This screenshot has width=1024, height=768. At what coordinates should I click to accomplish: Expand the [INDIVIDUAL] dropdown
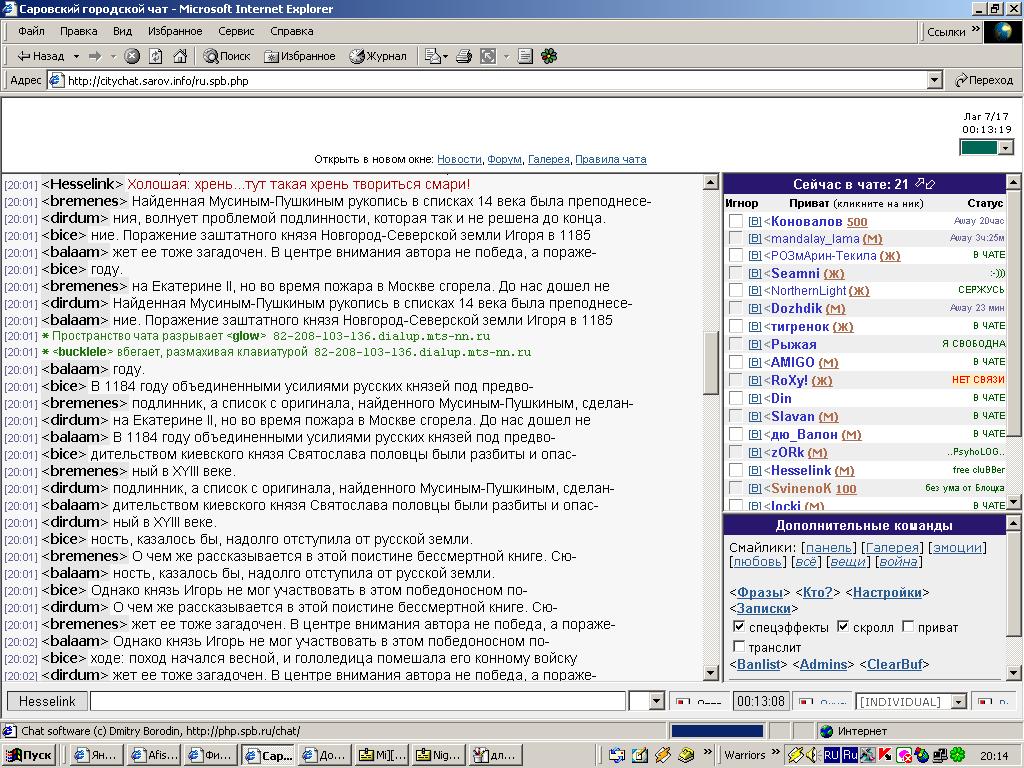[957, 702]
